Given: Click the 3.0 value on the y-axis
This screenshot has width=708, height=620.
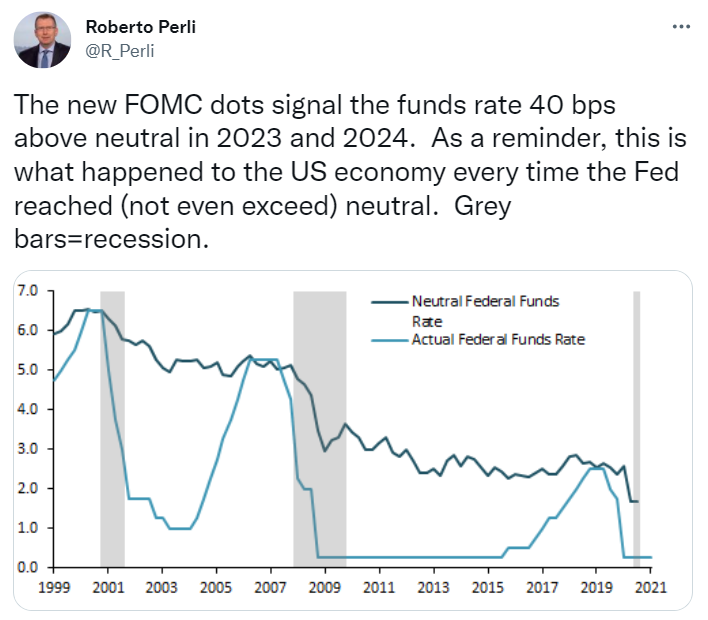Looking at the screenshot, I should [x=28, y=449].
